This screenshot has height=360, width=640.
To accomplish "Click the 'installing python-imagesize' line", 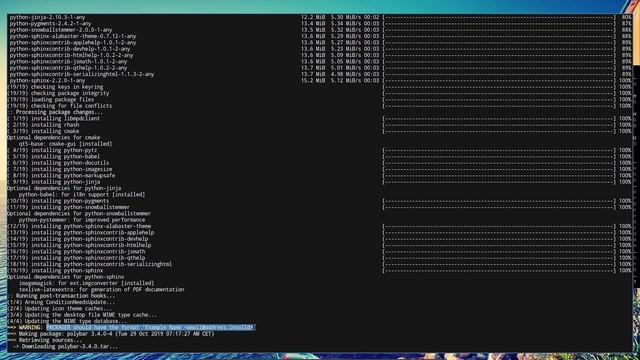I will [x=60, y=169].
